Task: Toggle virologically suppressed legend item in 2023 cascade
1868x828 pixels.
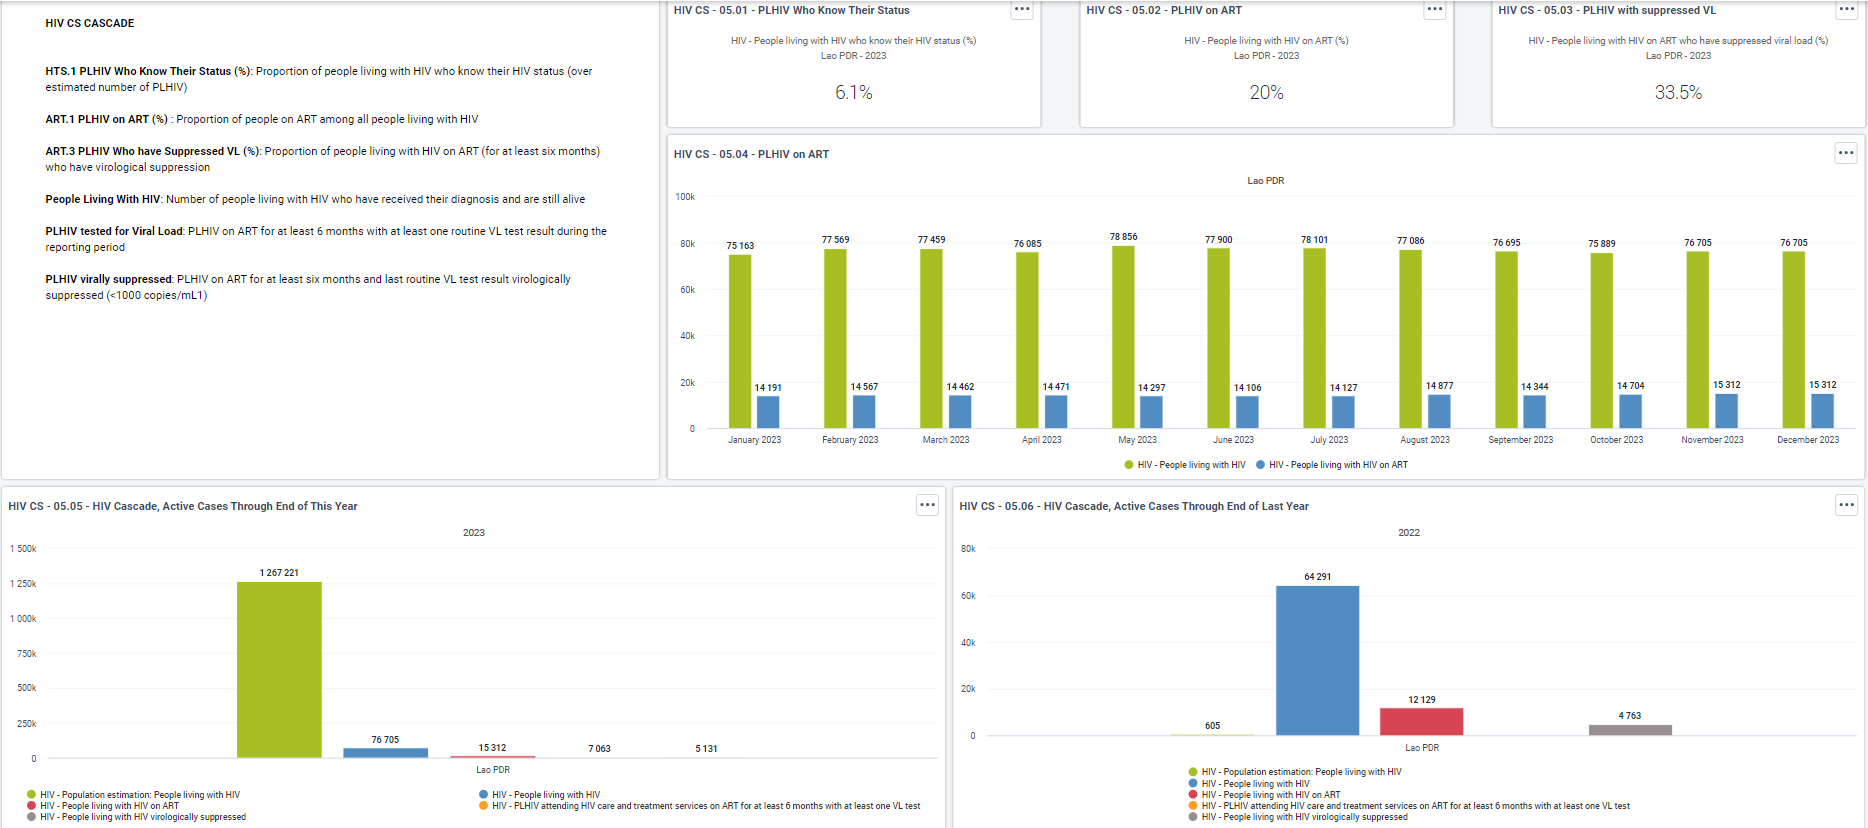Action: [137, 817]
